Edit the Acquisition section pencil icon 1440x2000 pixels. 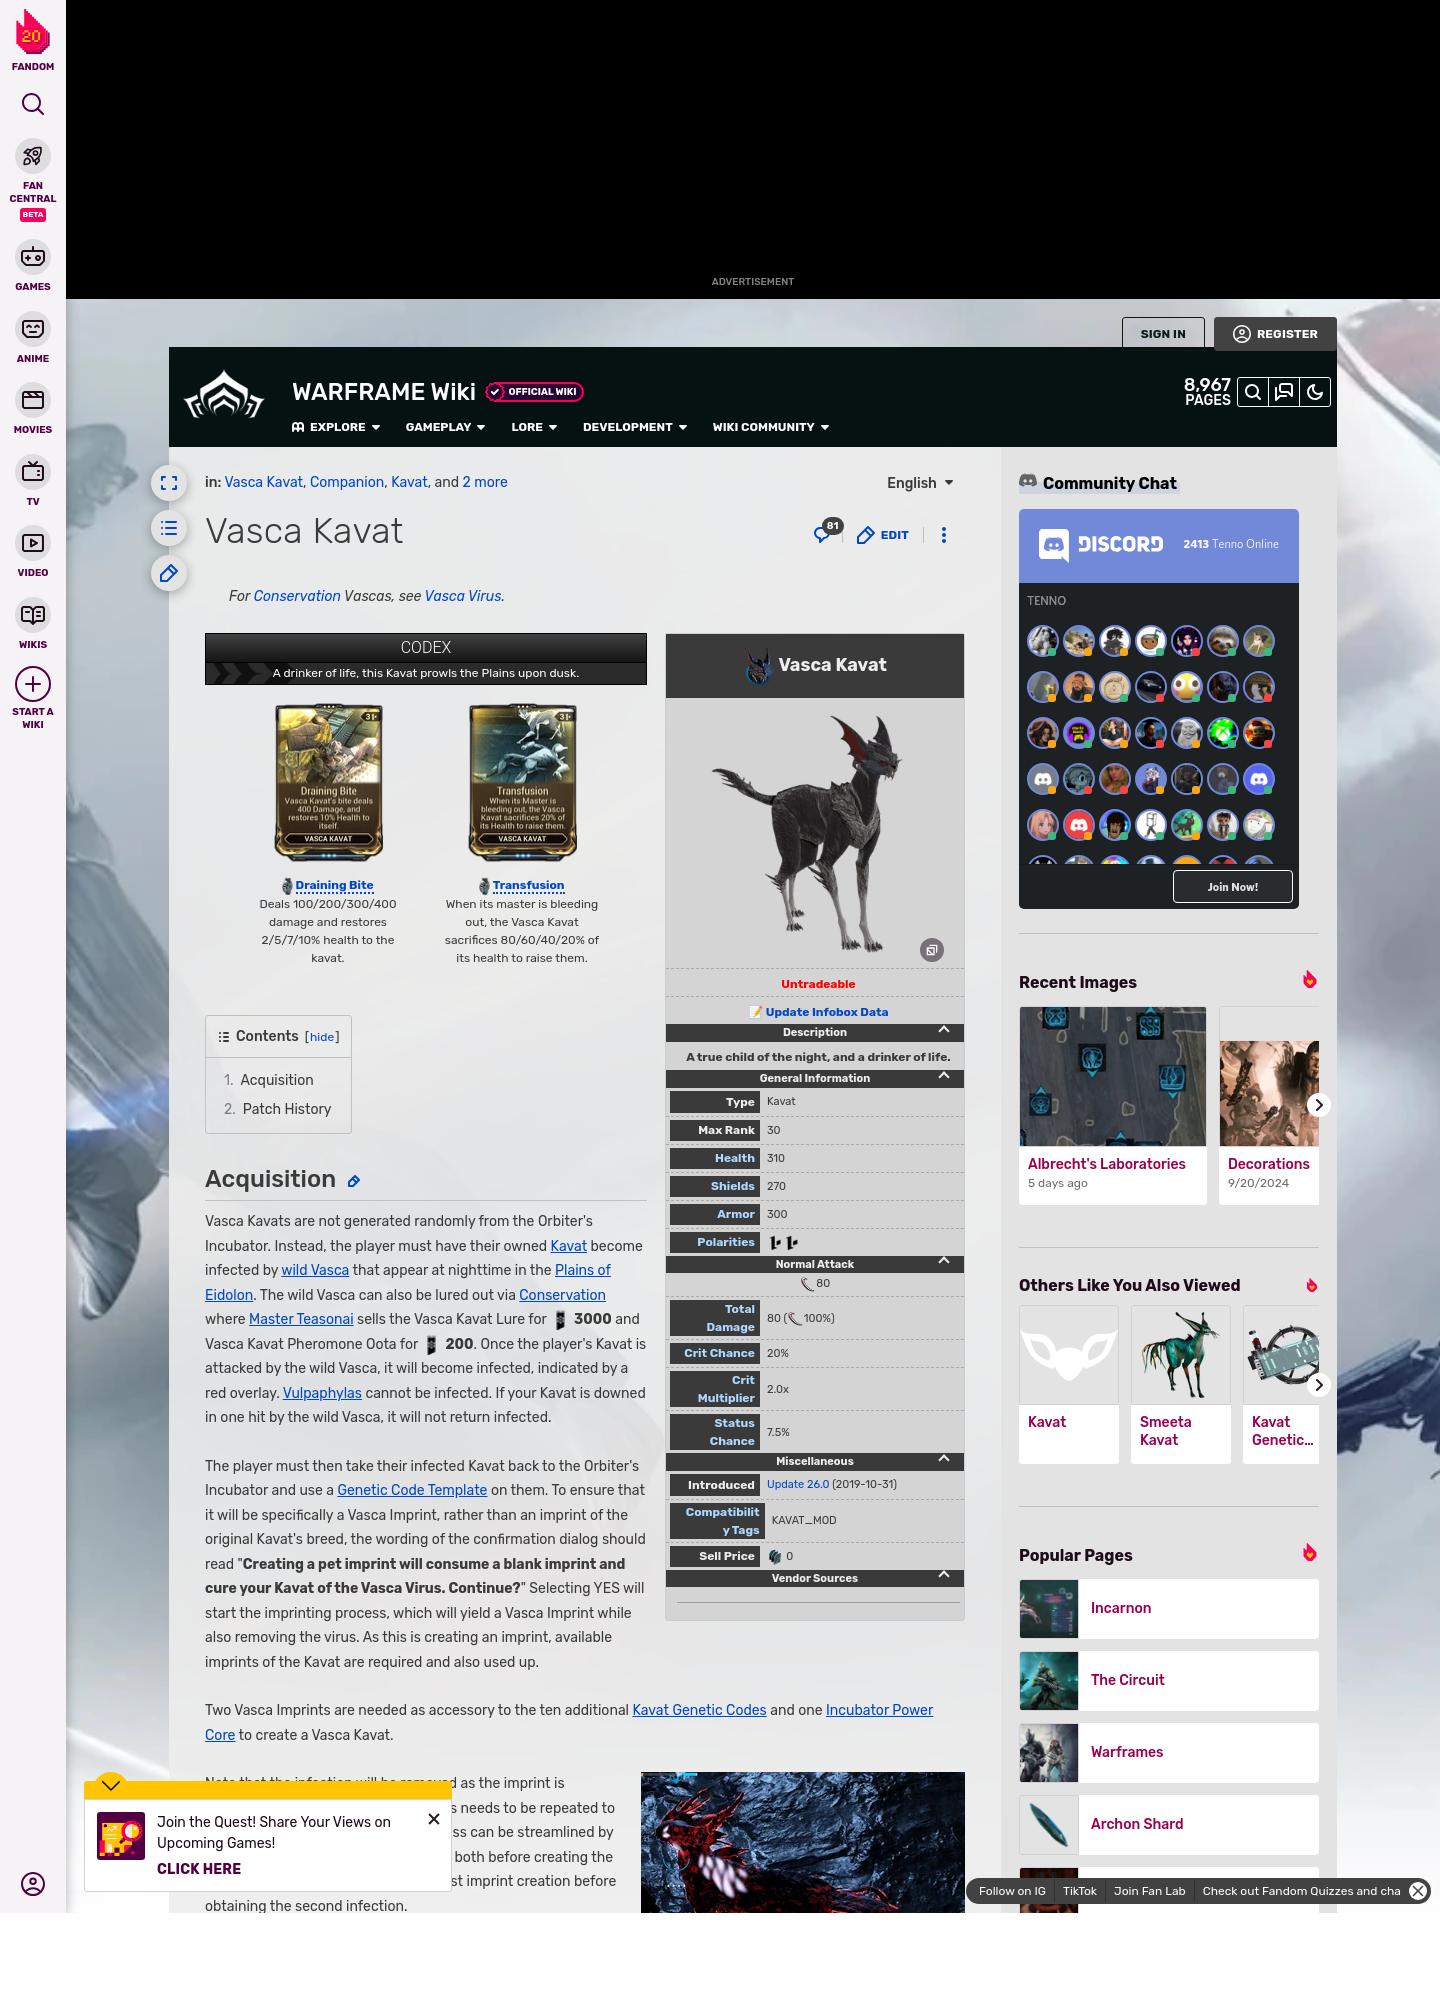pos(353,1182)
